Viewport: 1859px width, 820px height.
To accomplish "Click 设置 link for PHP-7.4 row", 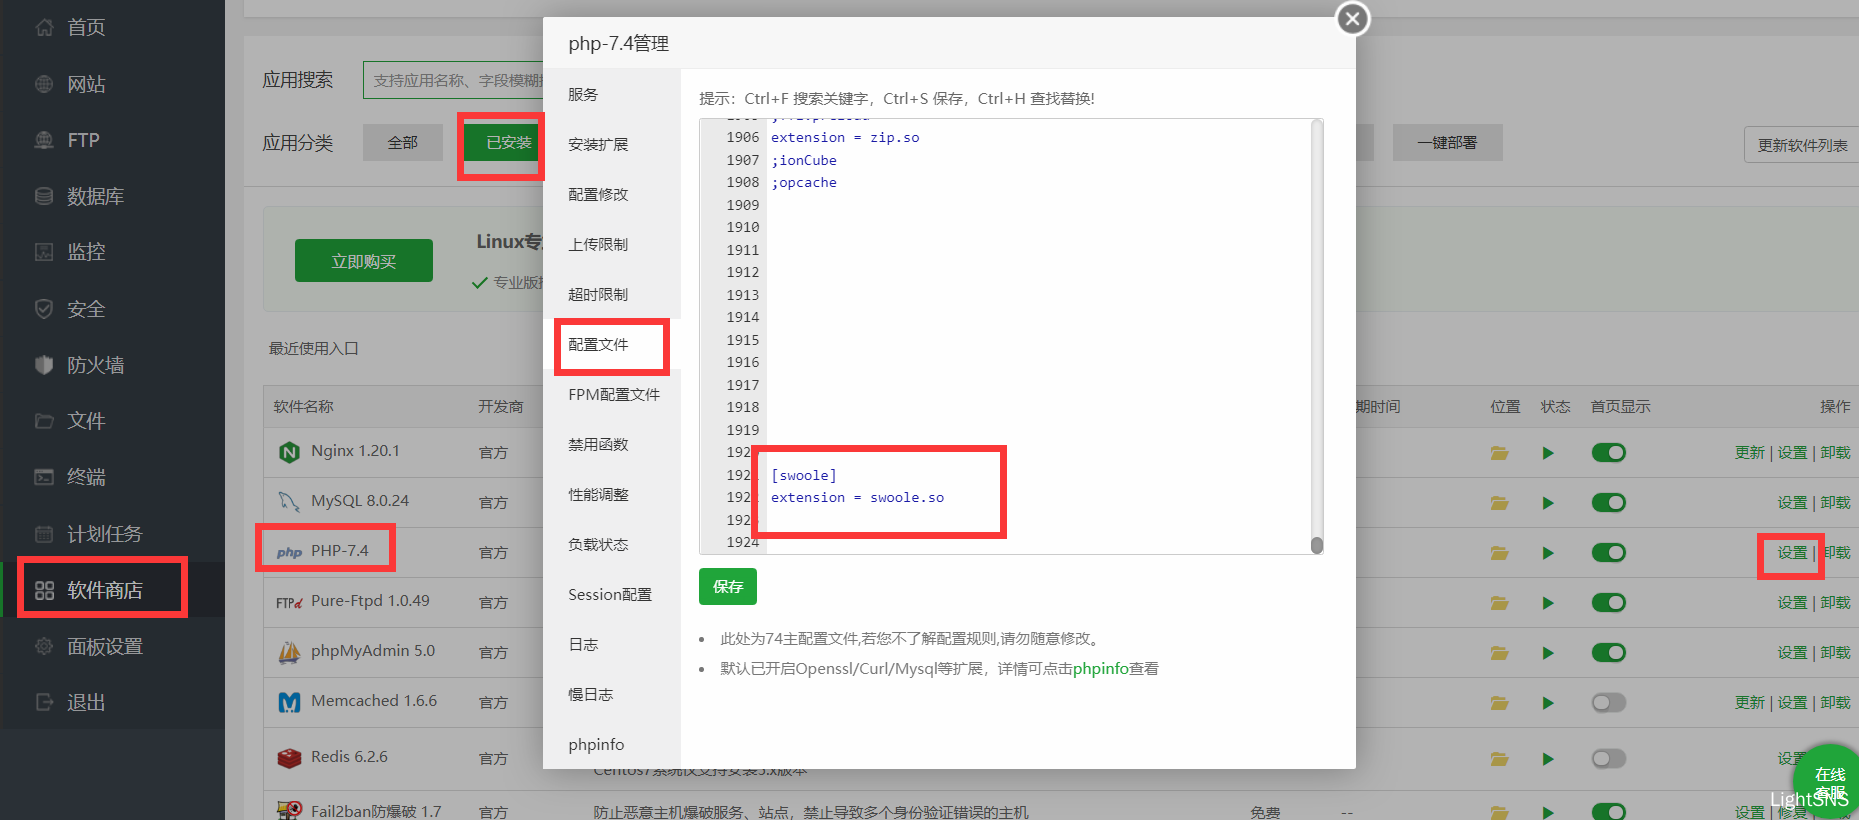I will 1791,553.
